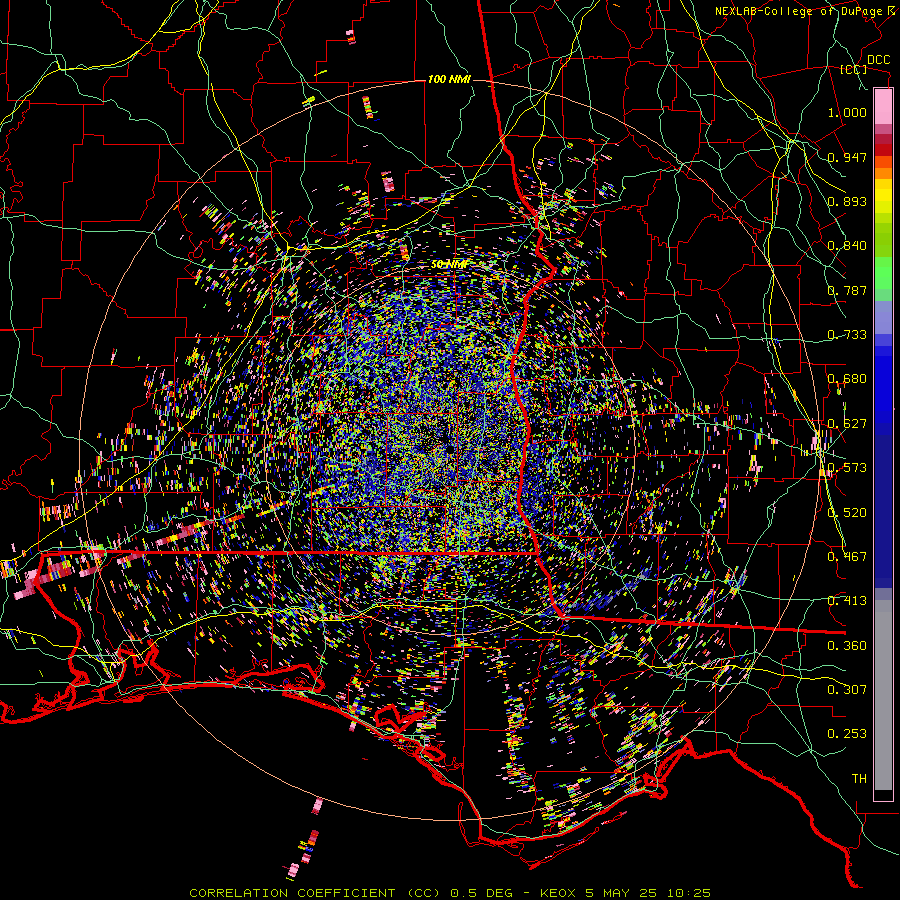Click the 50 NMI range ring label
Viewport: 900px width, 900px height.
point(449,264)
